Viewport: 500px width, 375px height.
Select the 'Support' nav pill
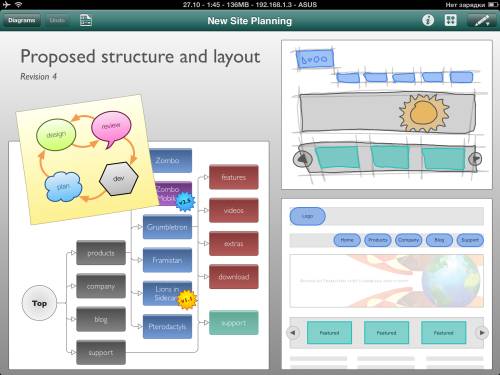pos(470,240)
